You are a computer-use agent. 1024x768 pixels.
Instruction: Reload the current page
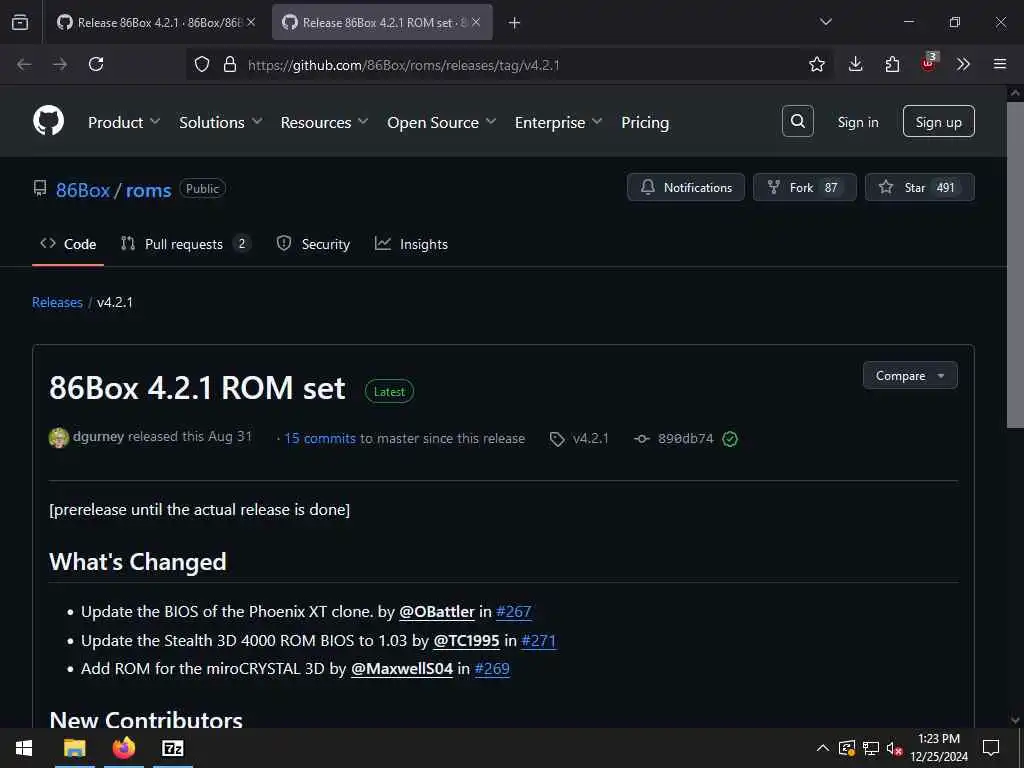pos(96,64)
